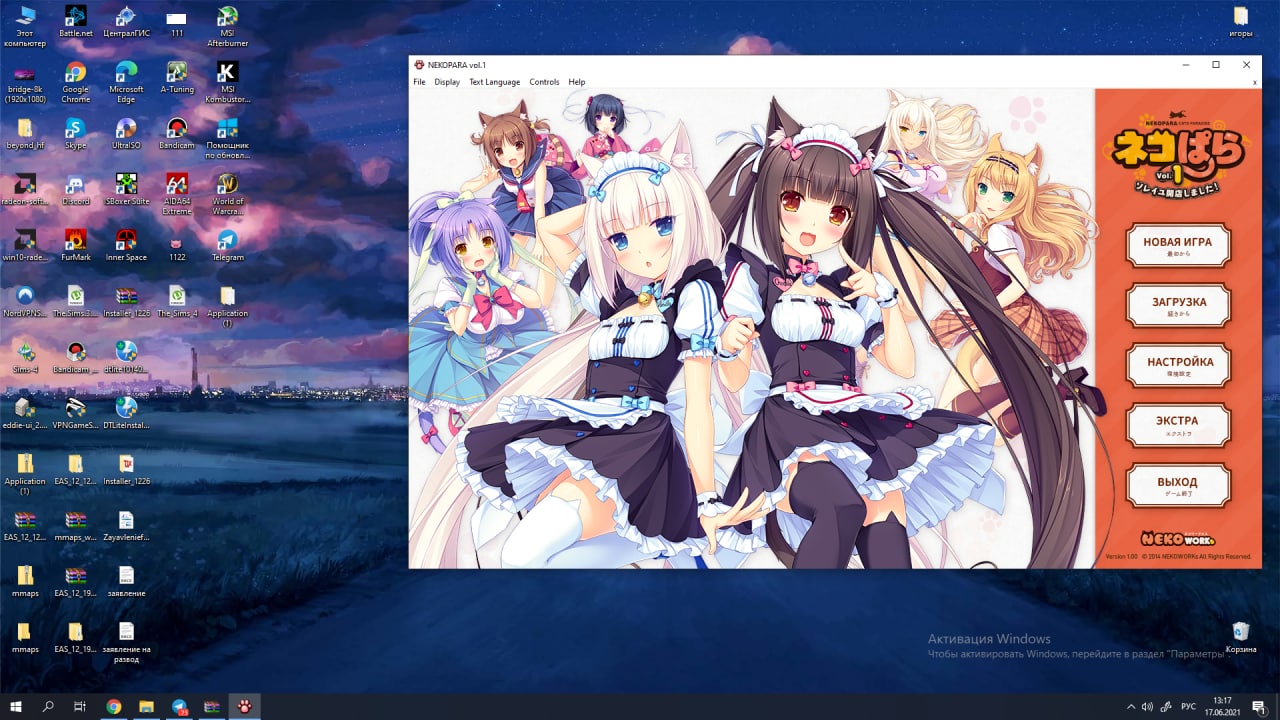
Task: Launch MSI Afterburner shortcut
Action: pos(227,26)
